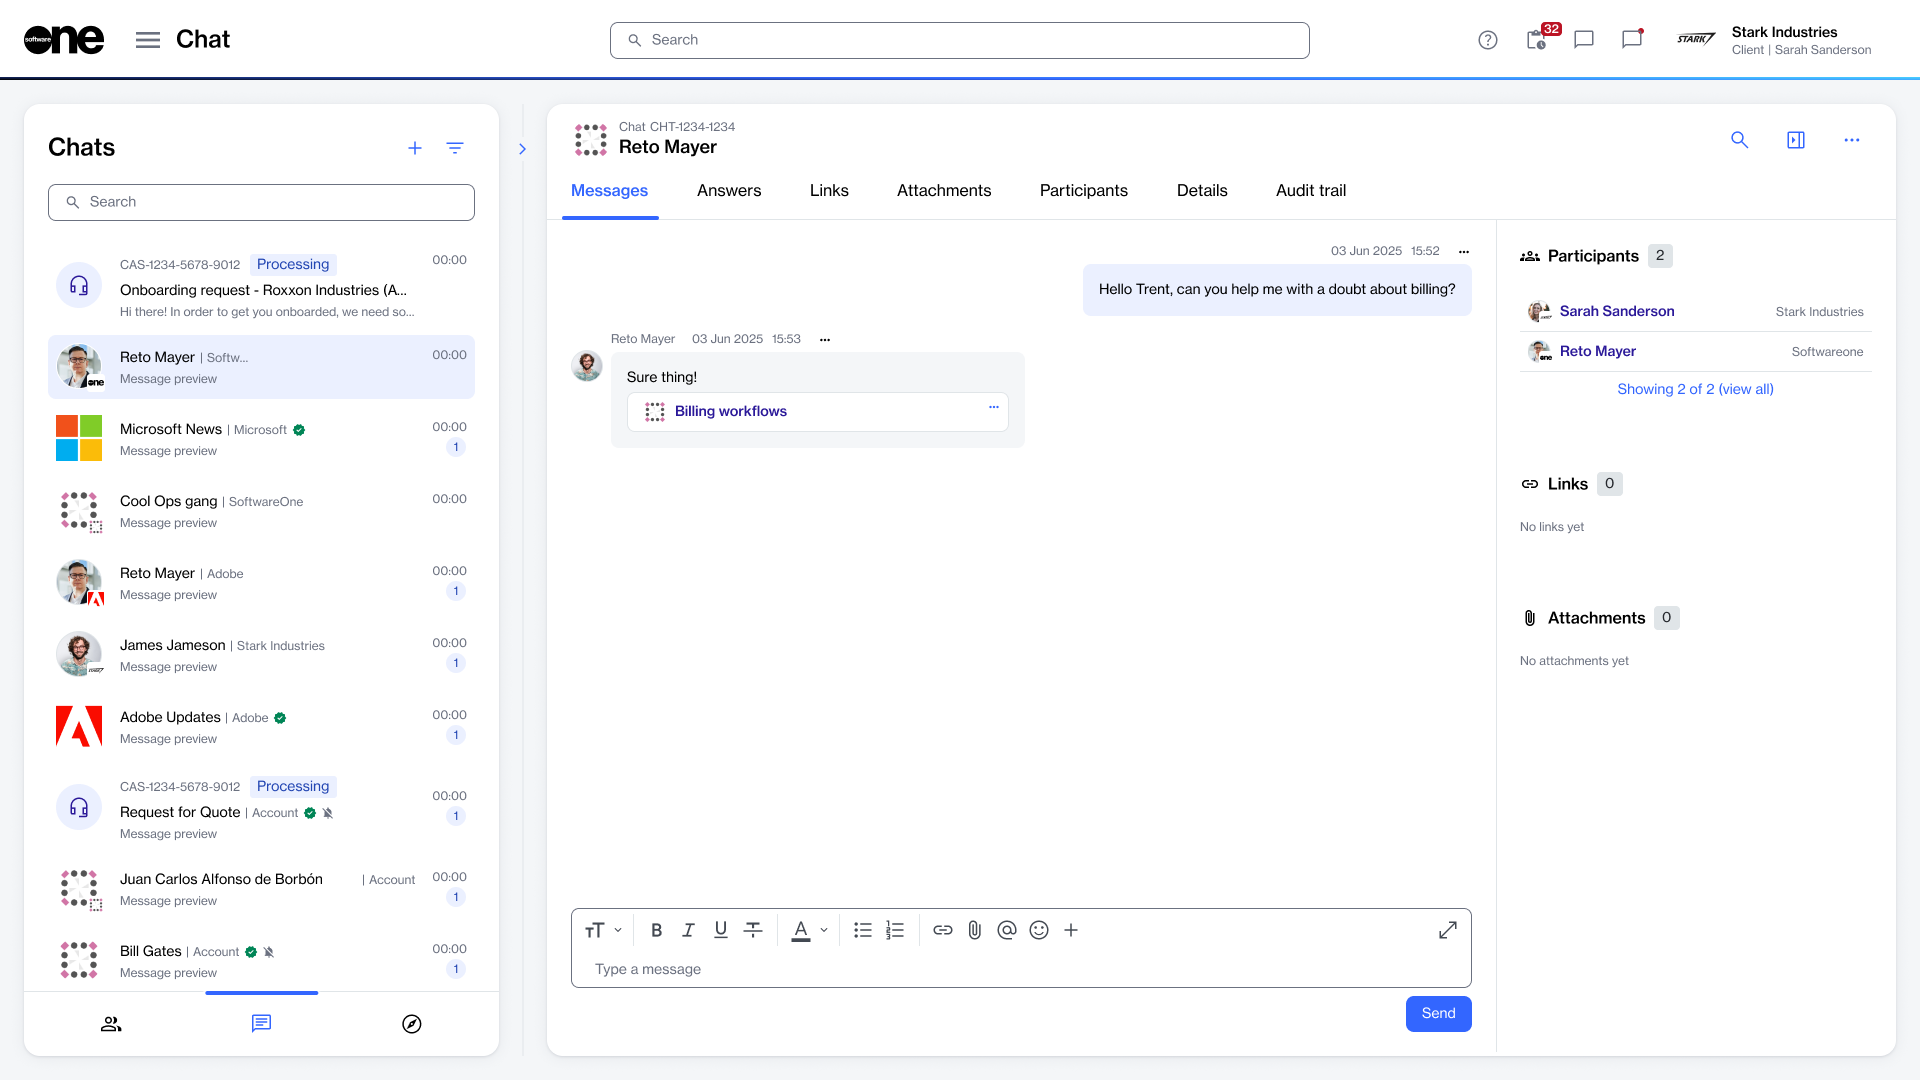This screenshot has width=1920, height=1080.
Task: Click the attach file paperclip icon
Action: click(974, 930)
